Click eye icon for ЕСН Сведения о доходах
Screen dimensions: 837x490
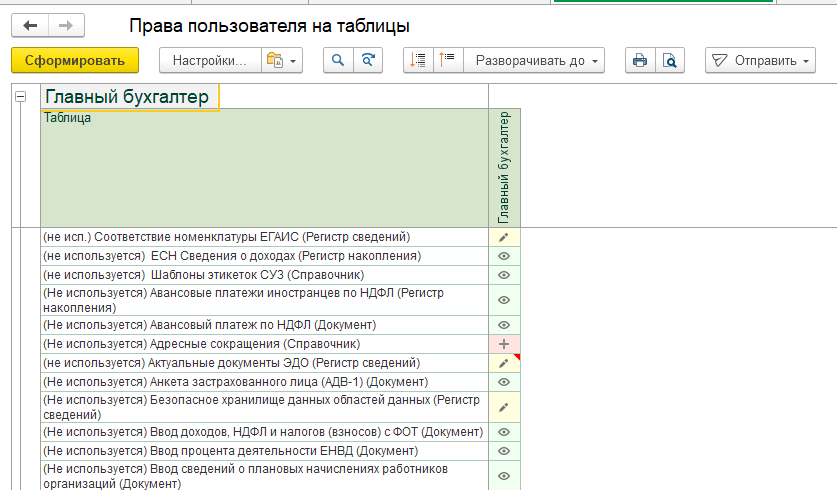[x=504, y=256]
